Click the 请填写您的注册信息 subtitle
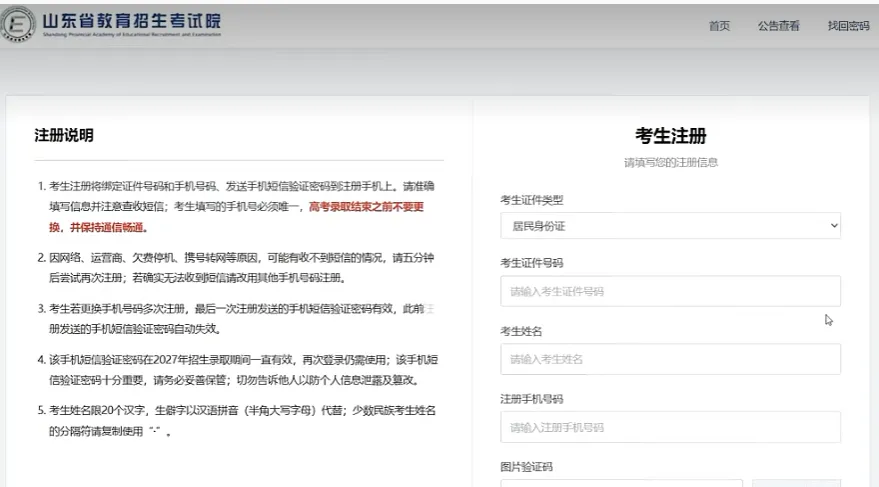 [x=670, y=163]
